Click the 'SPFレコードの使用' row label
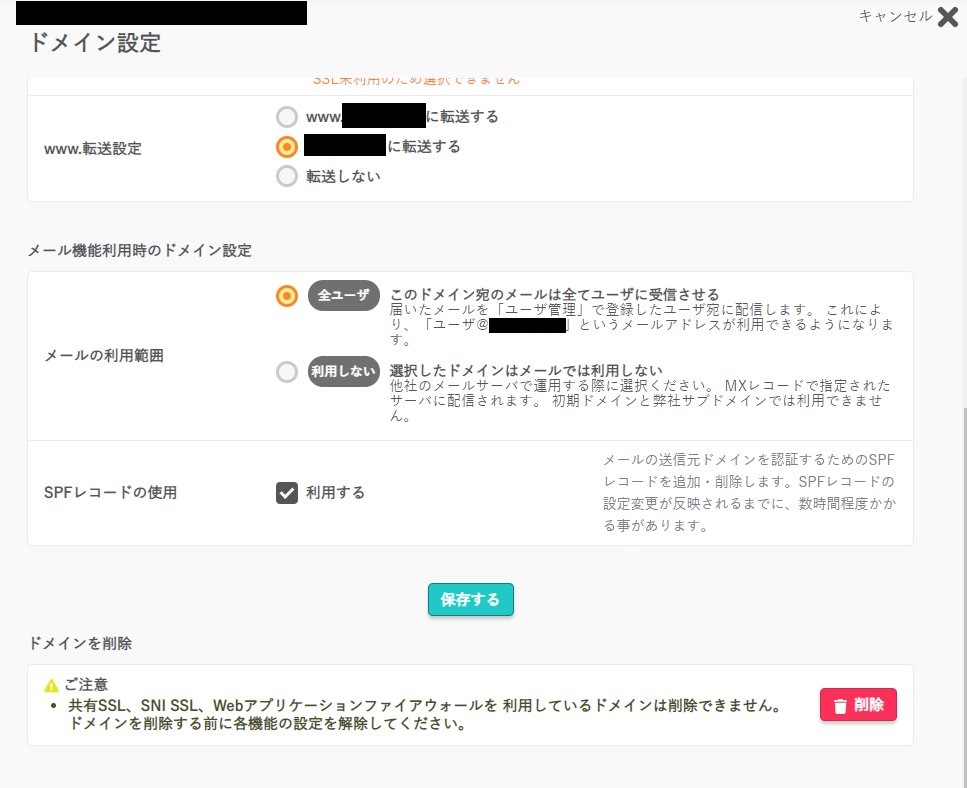The height and width of the screenshot is (788, 967). pos(110,493)
